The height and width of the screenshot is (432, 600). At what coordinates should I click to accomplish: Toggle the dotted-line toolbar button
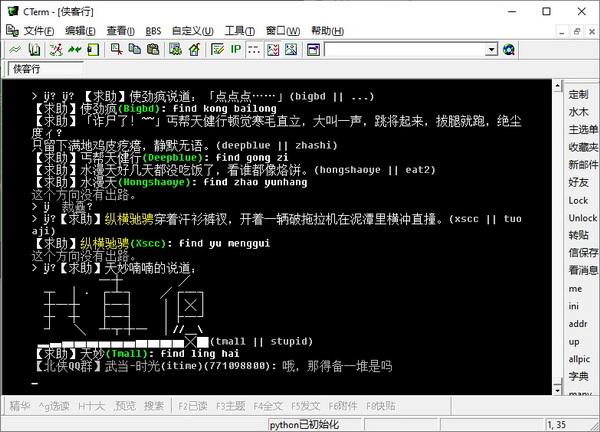(254, 49)
